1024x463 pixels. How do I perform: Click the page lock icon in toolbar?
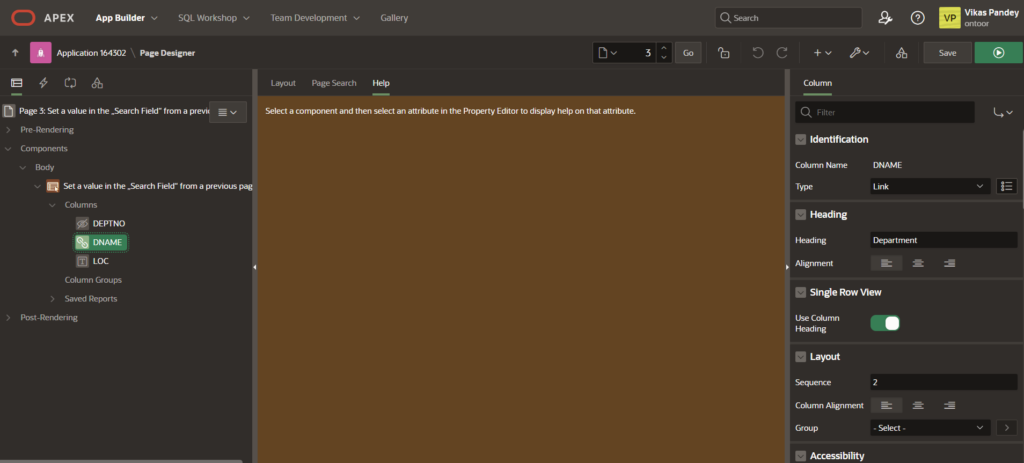[x=723, y=53]
